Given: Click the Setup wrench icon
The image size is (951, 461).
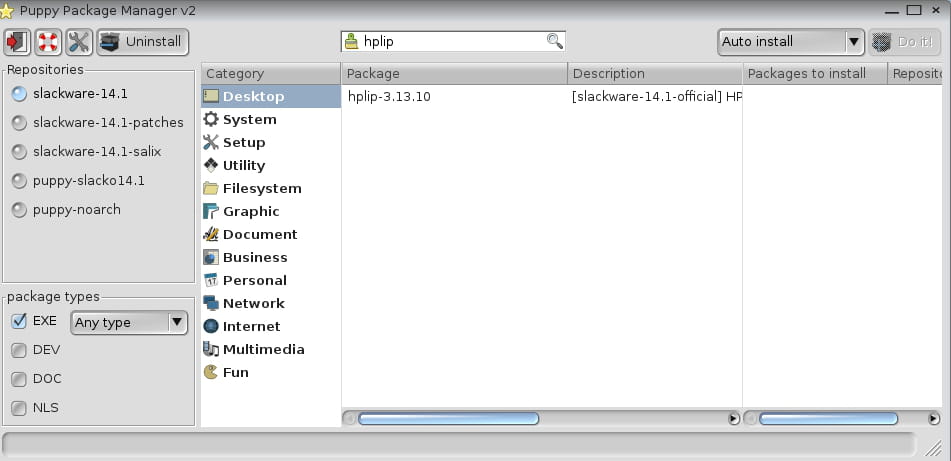Looking at the screenshot, I should (x=210, y=142).
